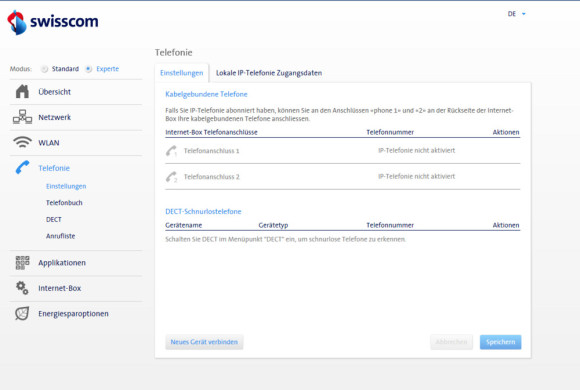Click the Energiesparoptionen leaf icon
The image size is (580, 390).
point(22,313)
